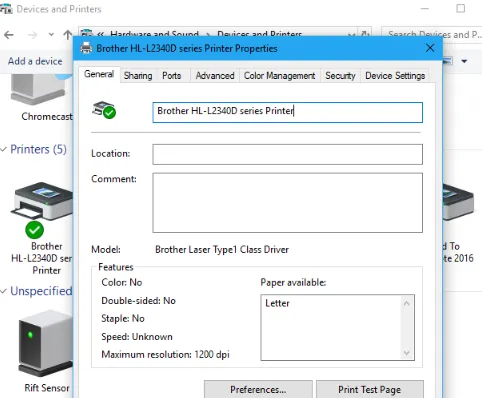This screenshot has width=482, height=398.
Task: Click the change view icon
Action: click(x=448, y=61)
